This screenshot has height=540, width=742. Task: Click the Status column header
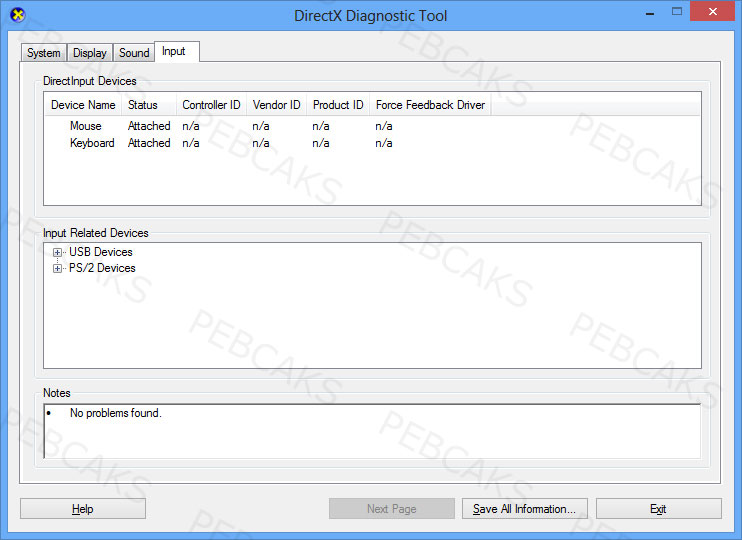coord(149,105)
